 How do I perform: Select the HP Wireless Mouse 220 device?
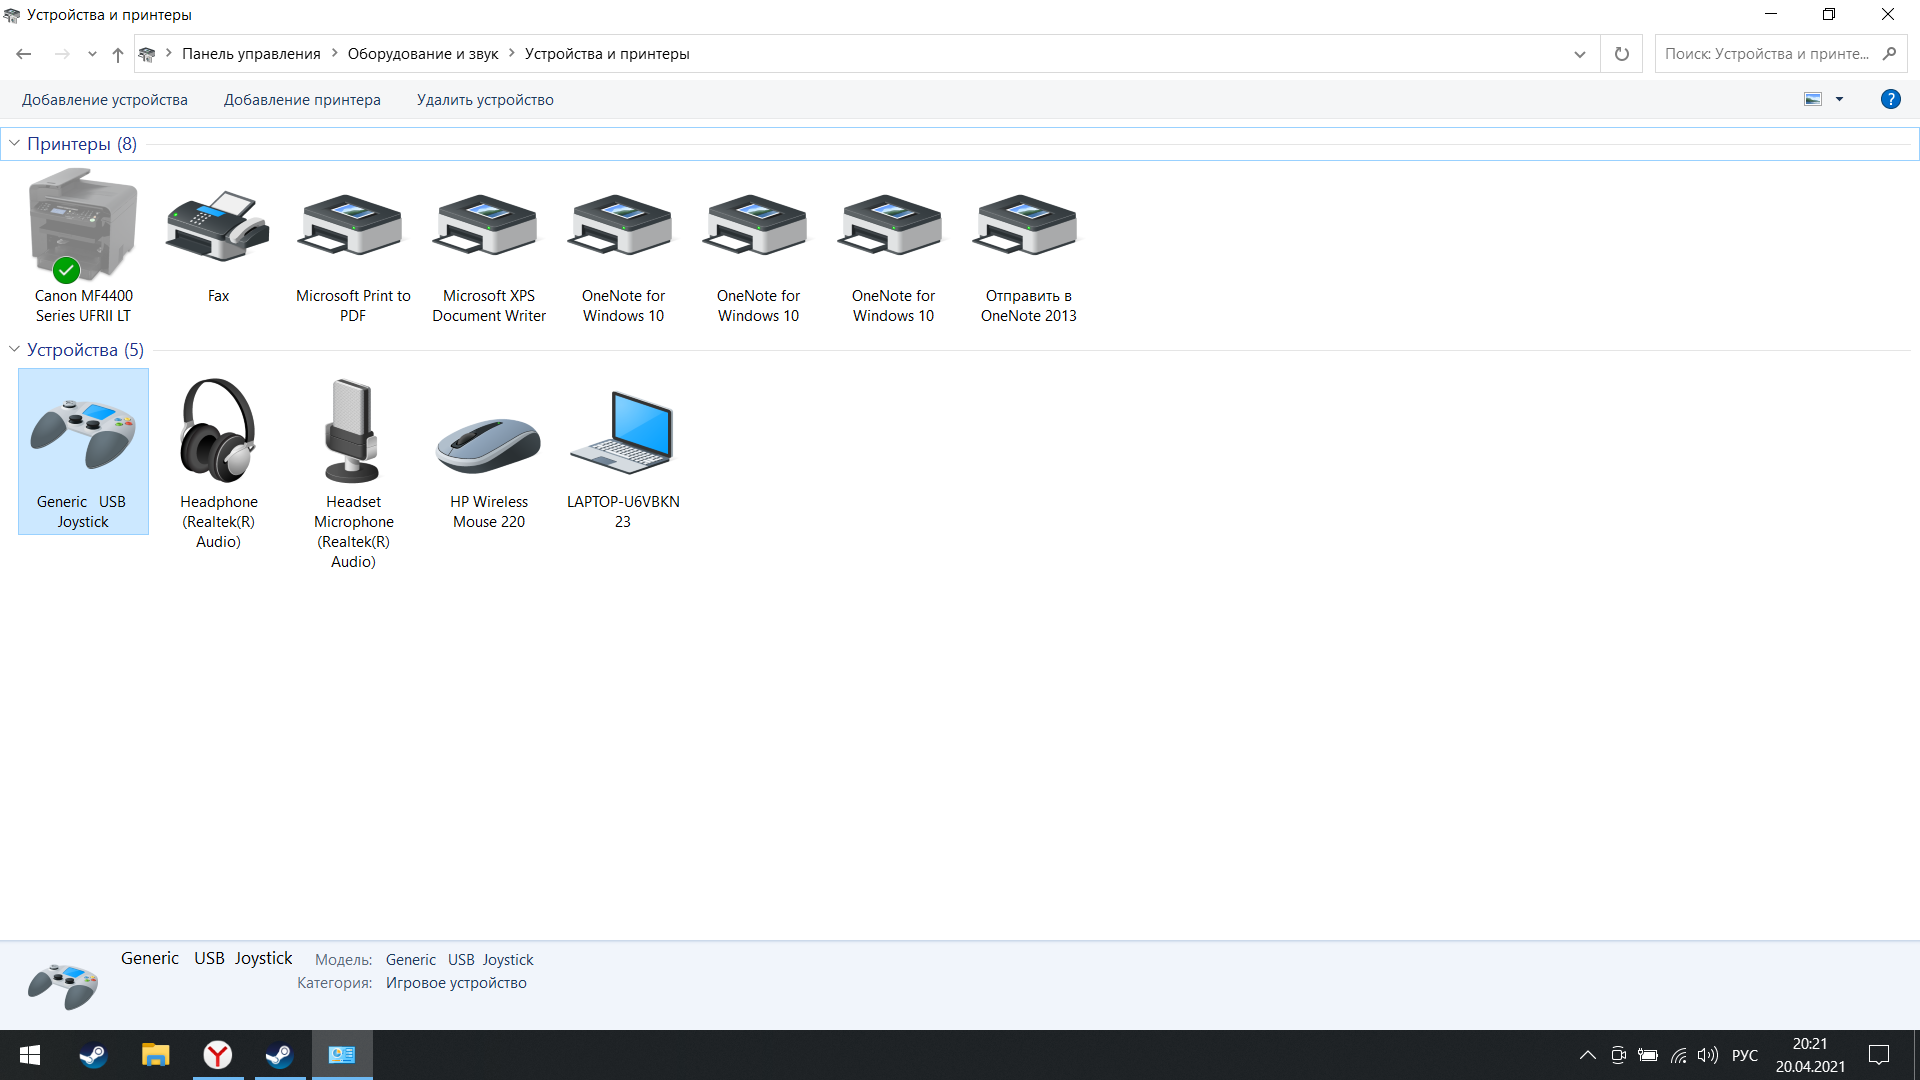tap(488, 451)
